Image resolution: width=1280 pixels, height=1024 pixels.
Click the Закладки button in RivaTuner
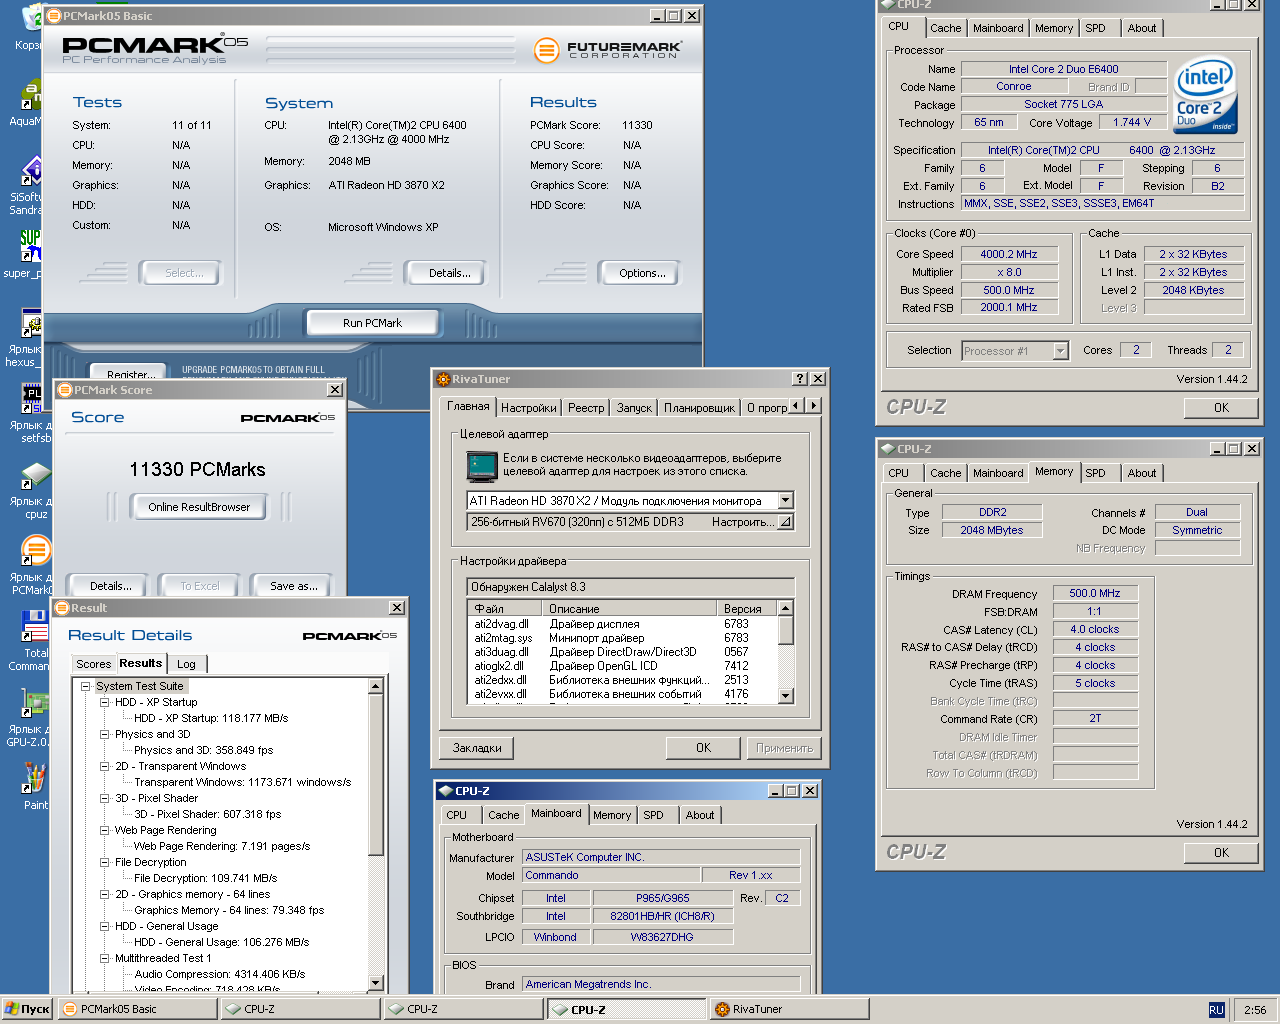click(x=477, y=748)
